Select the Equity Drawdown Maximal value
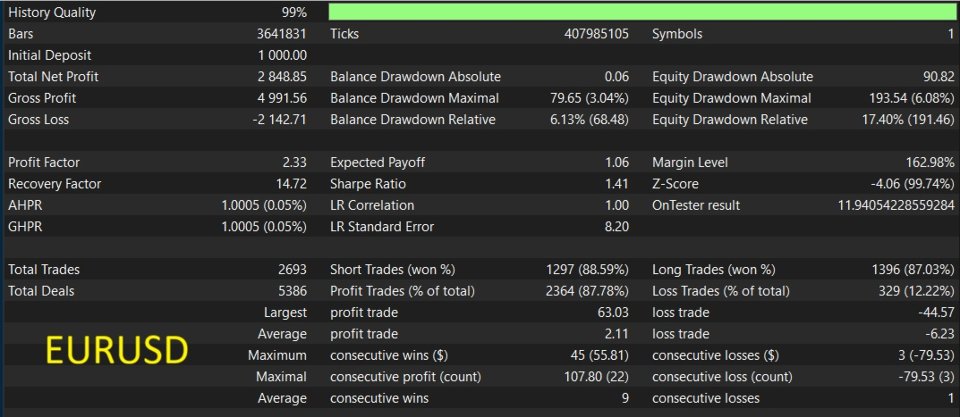Viewport: 960px width, 417px height. (912, 98)
